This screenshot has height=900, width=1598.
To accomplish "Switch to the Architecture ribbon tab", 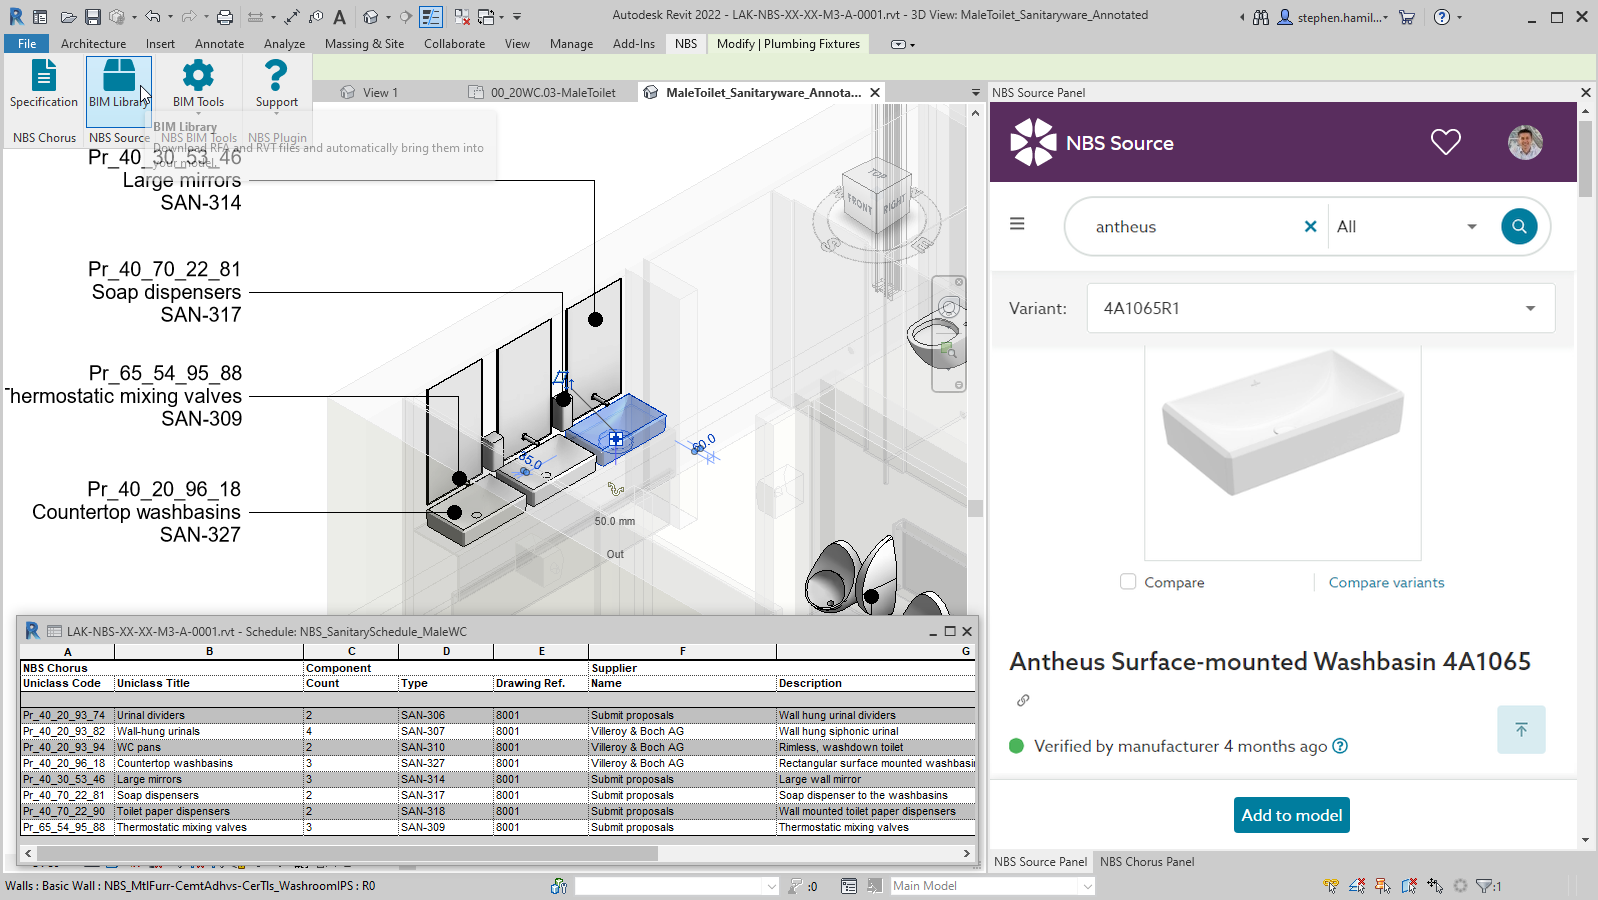I will click(x=93, y=44).
